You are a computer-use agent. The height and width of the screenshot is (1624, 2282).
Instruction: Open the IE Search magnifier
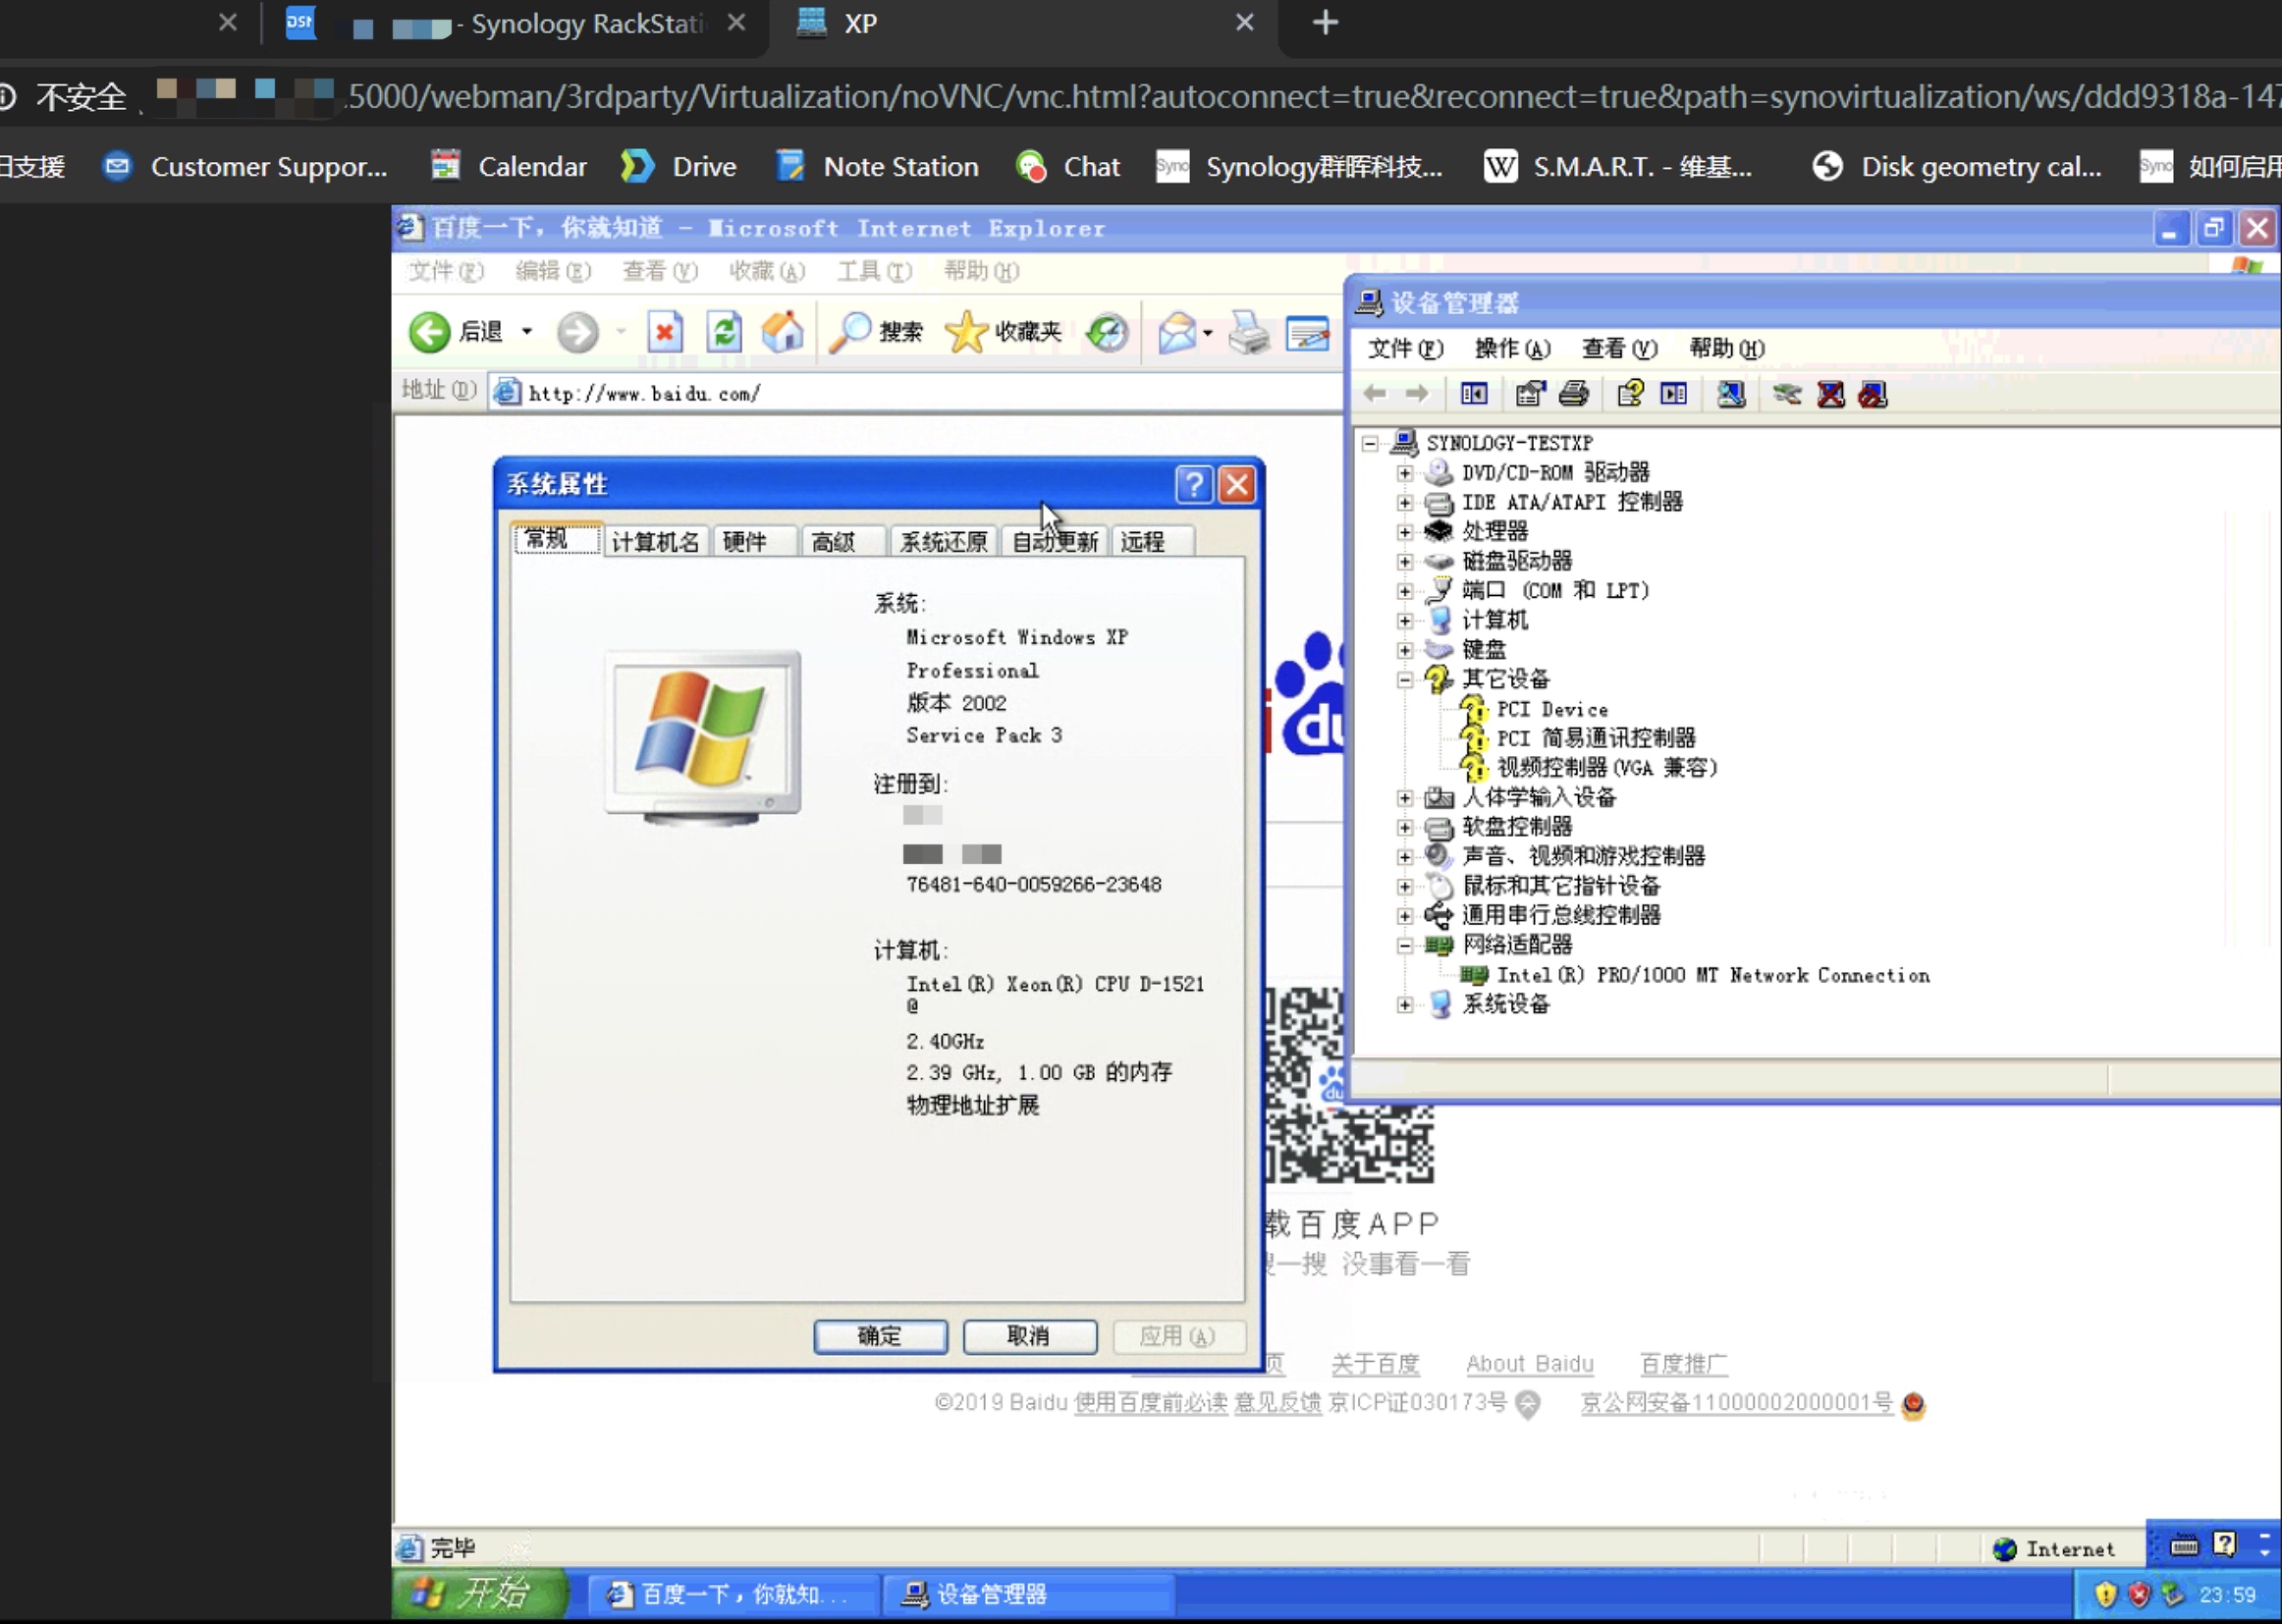tap(851, 332)
